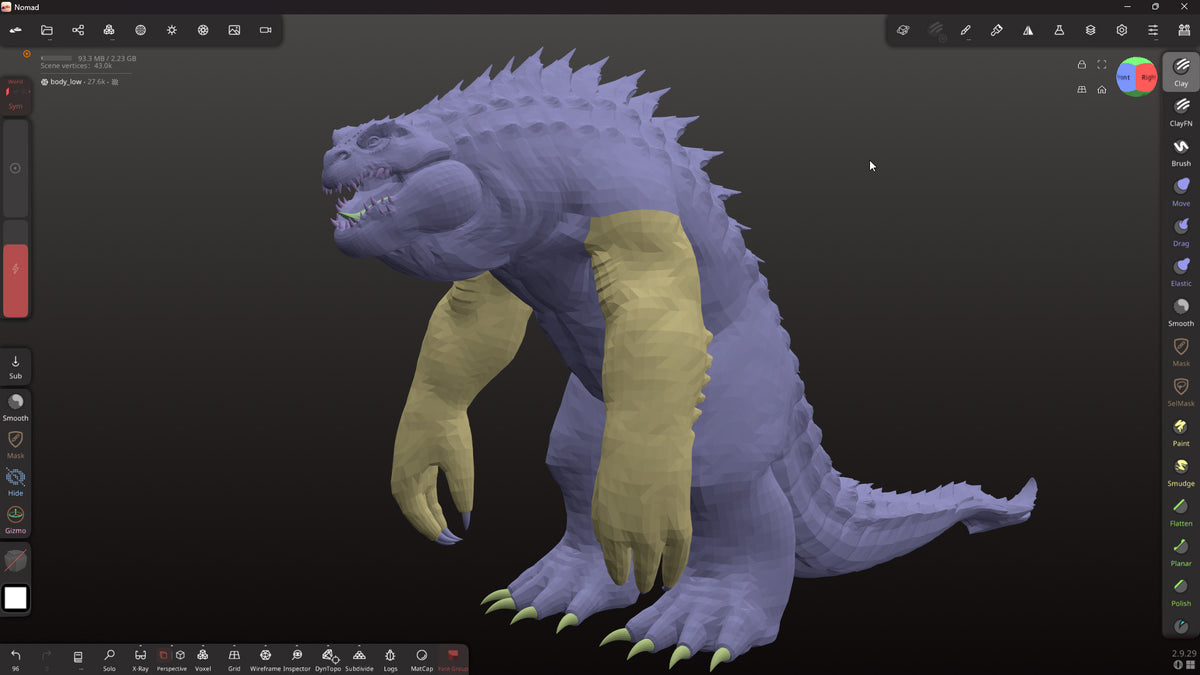This screenshot has height=675, width=1200.
Task: Select the SelMask tool
Action: pos(1181,392)
